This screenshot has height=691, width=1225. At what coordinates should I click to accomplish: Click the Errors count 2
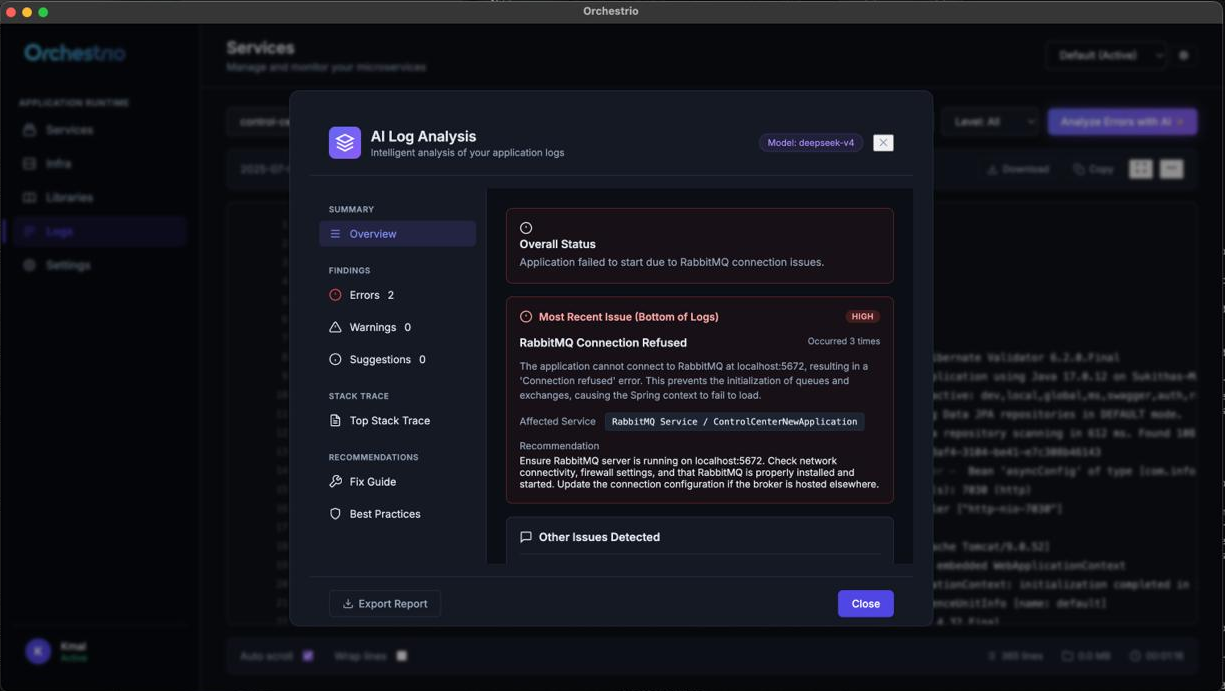(x=391, y=295)
